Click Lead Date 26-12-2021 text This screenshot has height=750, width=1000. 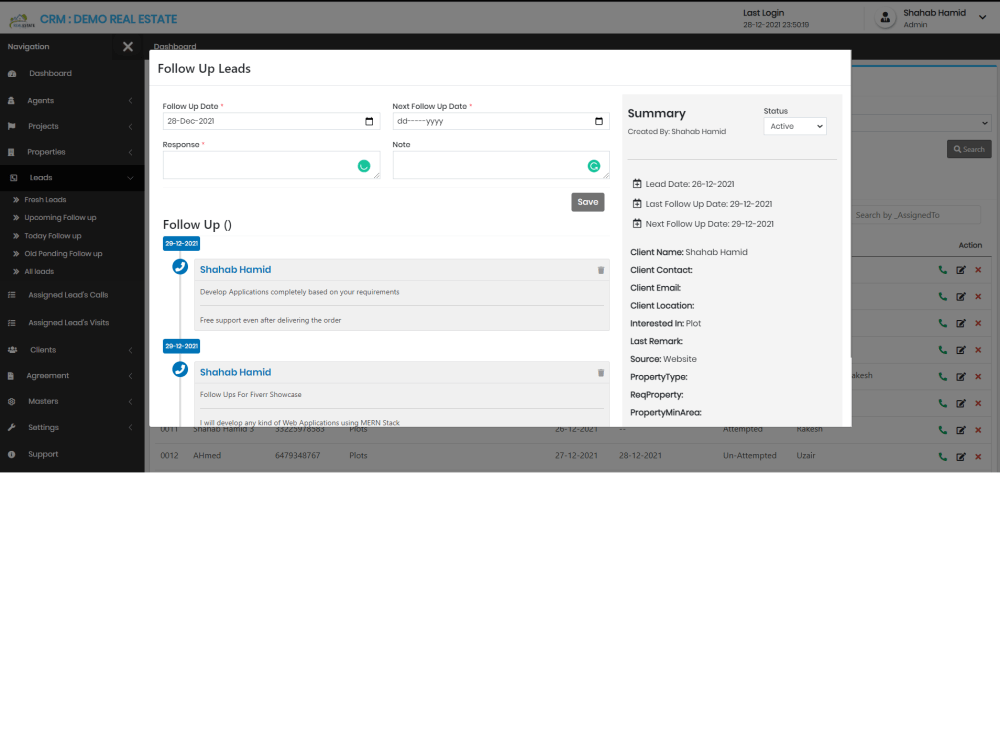[x=689, y=184]
